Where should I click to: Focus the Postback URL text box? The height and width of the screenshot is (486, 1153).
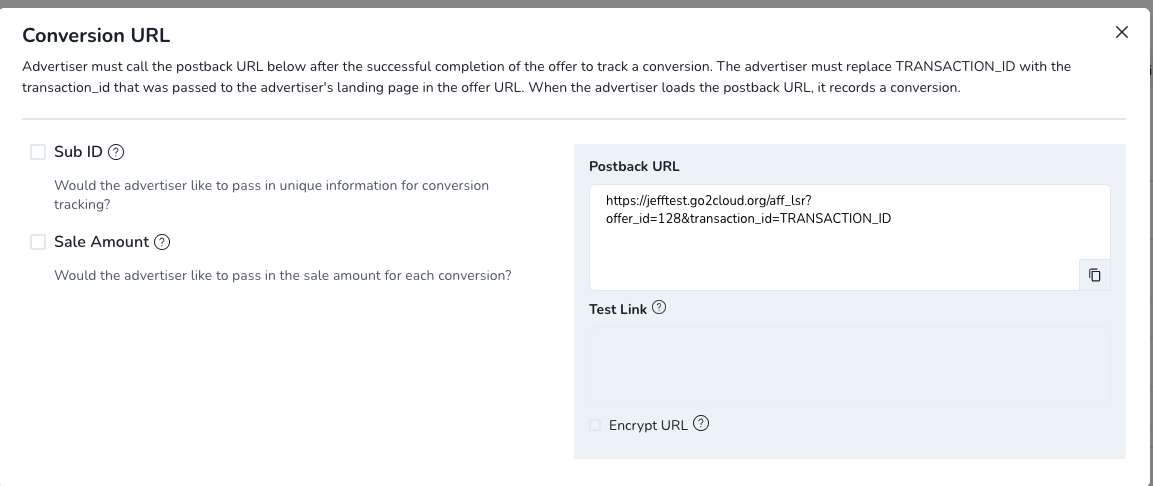(834, 237)
